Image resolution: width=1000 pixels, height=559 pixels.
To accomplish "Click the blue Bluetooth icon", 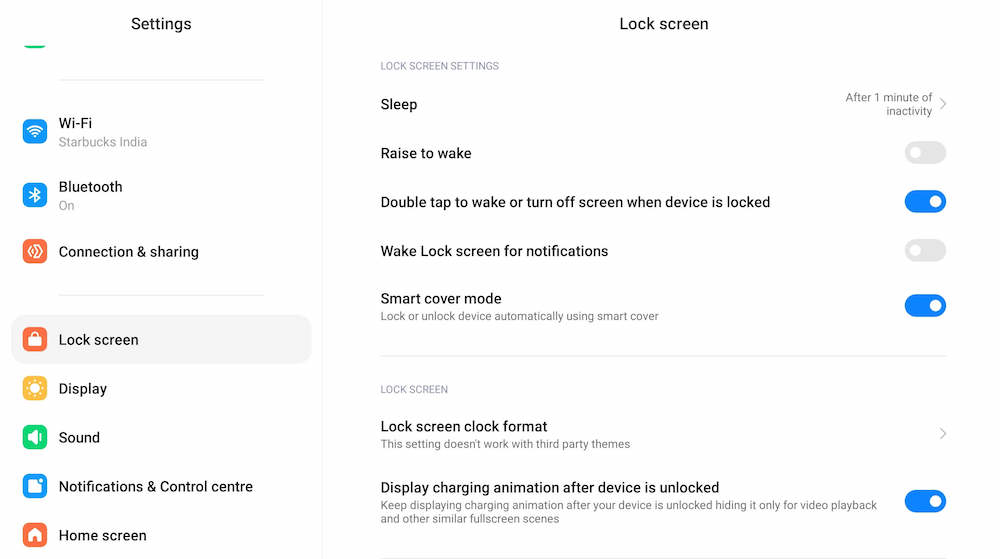I will pos(35,195).
